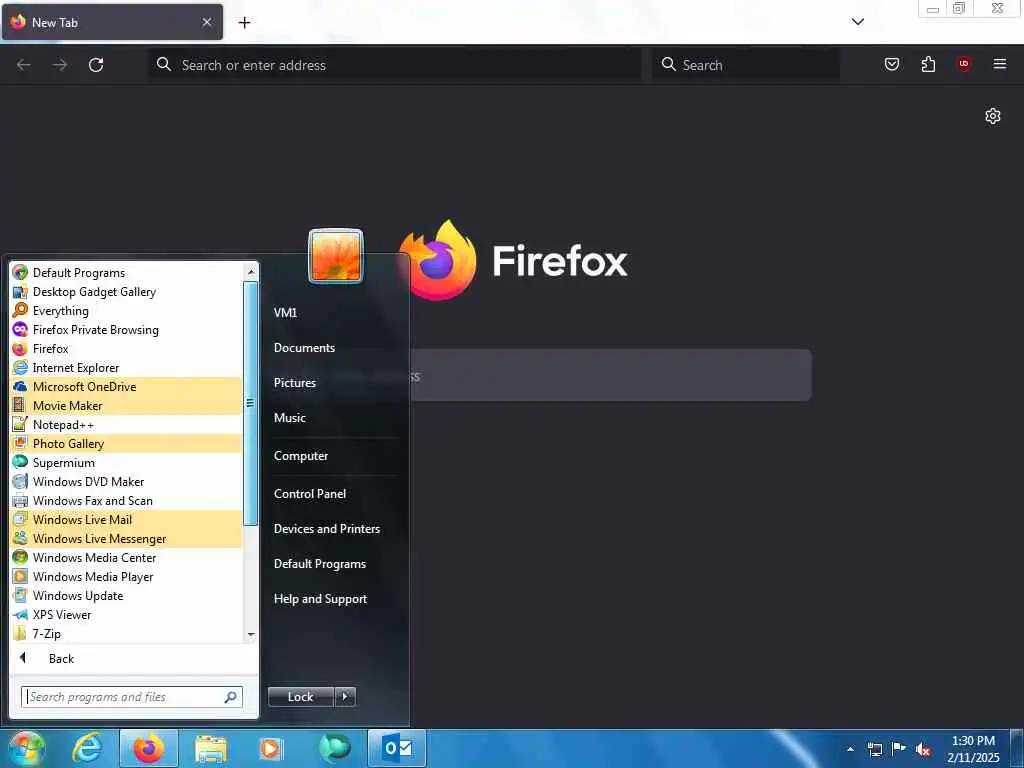Launch Movie Maker
The width and height of the screenshot is (1024, 768).
click(127, 405)
